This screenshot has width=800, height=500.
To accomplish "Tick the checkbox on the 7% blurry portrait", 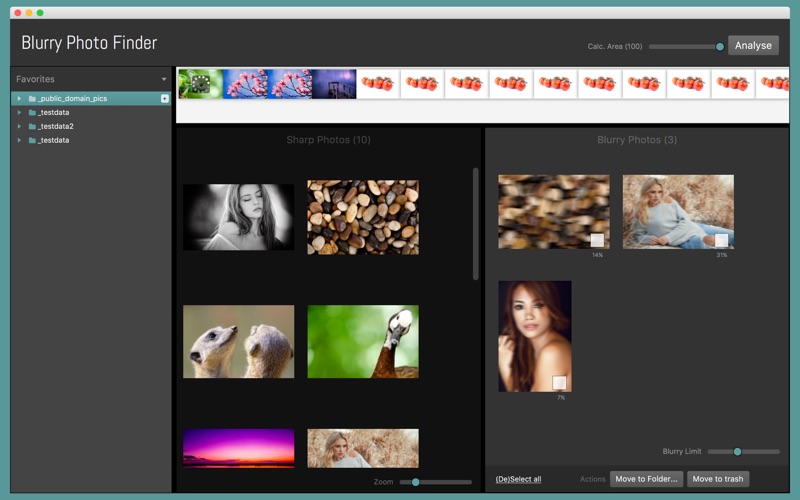I will pyautogui.click(x=559, y=382).
